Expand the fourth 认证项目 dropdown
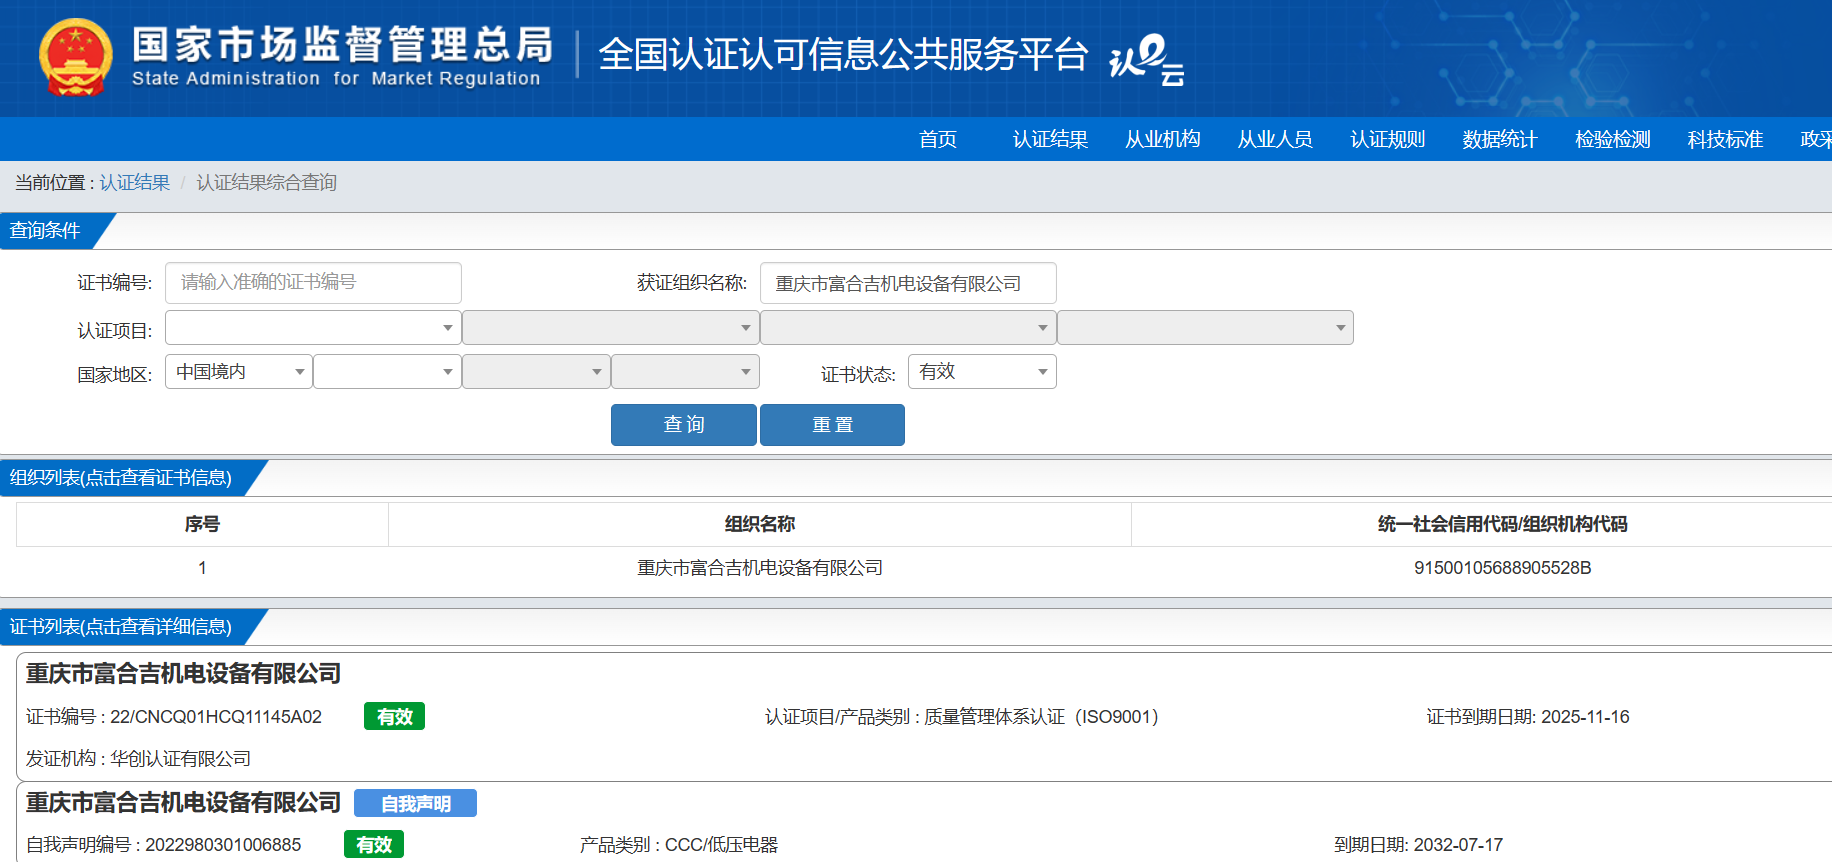The width and height of the screenshot is (1832, 862). (x=1205, y=327)
